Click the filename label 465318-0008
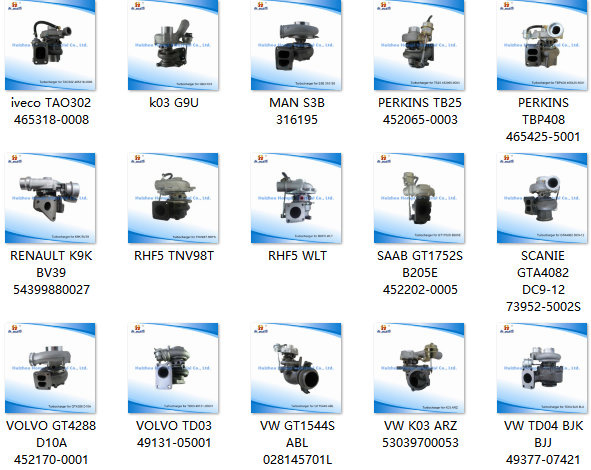This screenshot has width=591, height=470. [x=51, y=120]
